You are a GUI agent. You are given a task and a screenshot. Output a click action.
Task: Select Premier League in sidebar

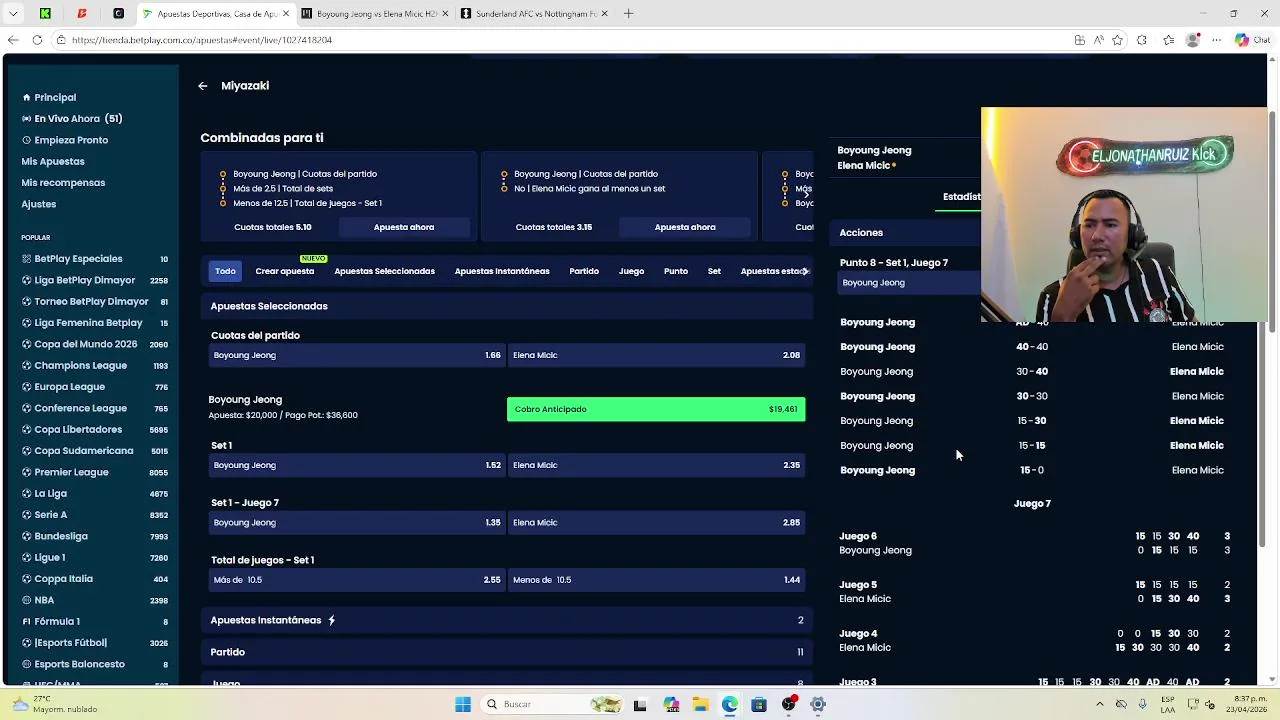[95, 472]
